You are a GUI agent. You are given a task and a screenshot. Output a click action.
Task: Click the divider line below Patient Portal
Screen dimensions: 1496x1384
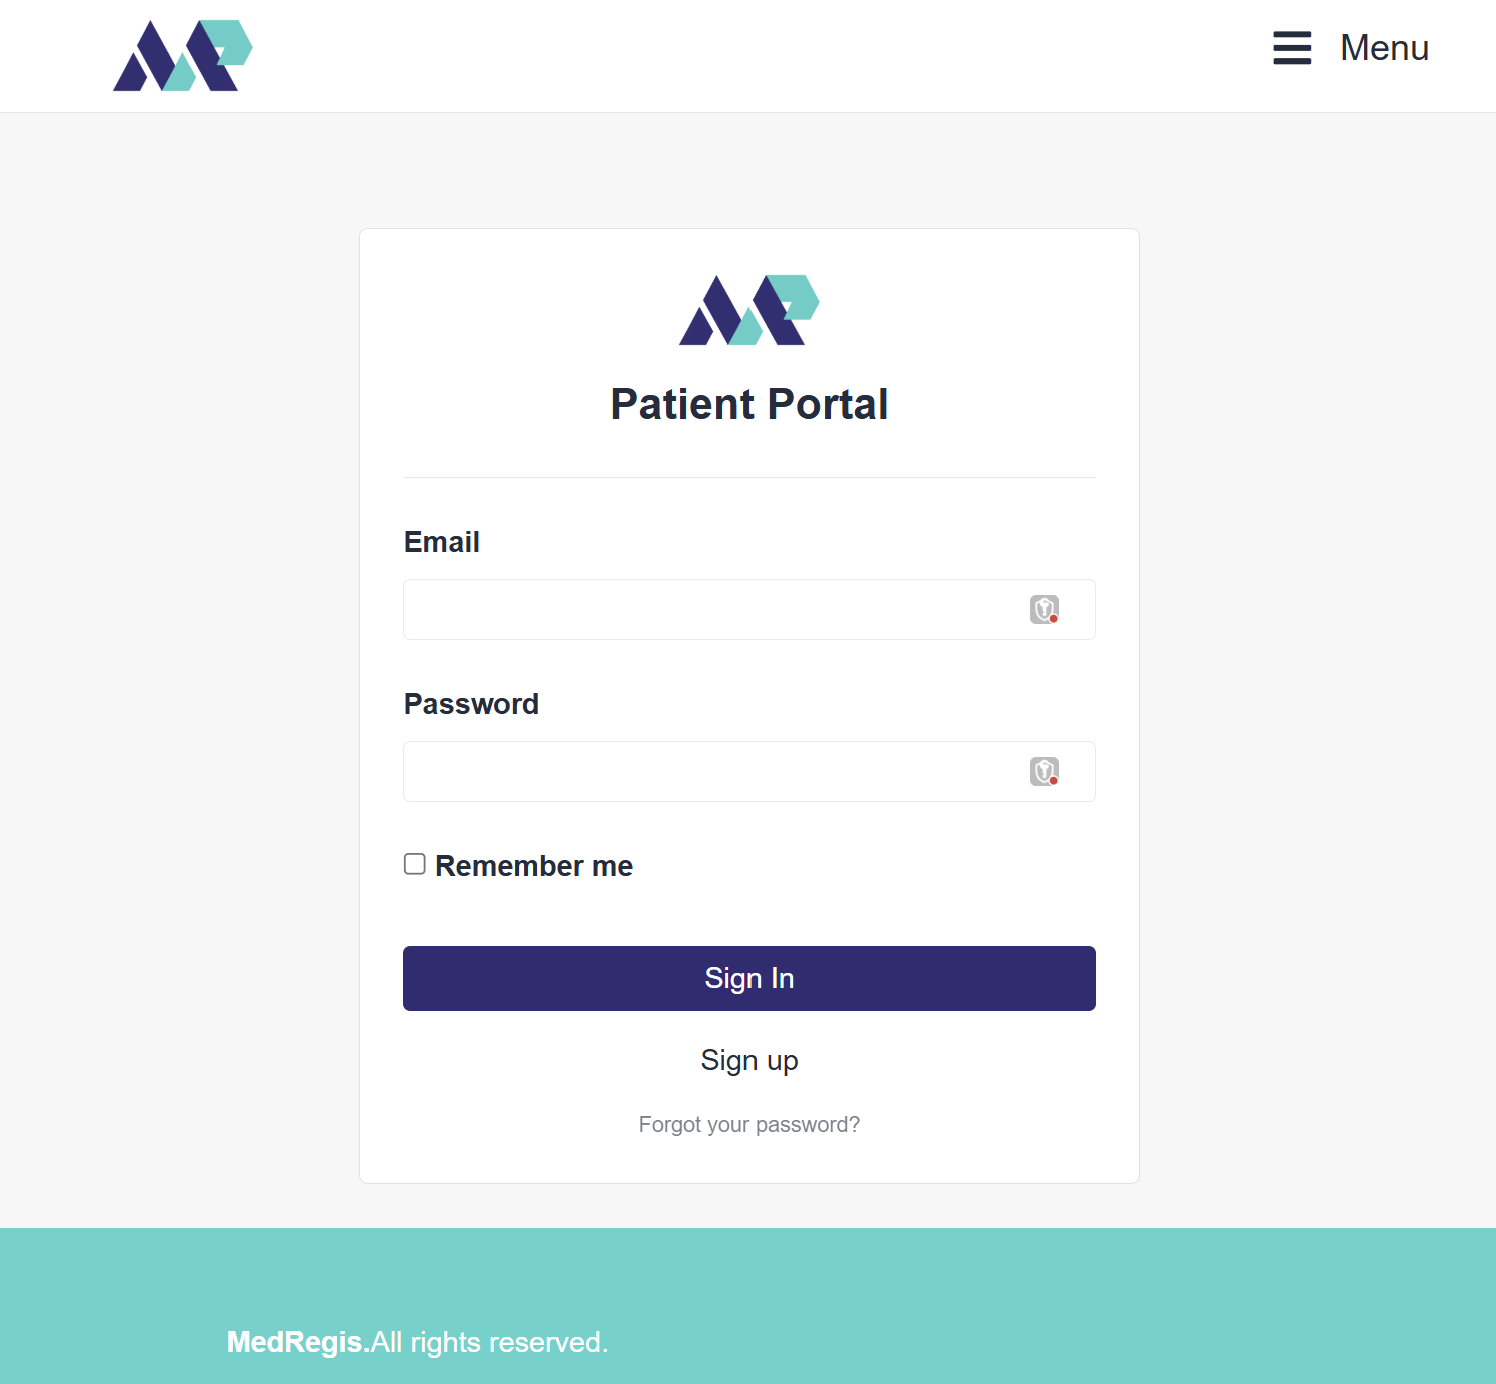[x=749, y=478]
